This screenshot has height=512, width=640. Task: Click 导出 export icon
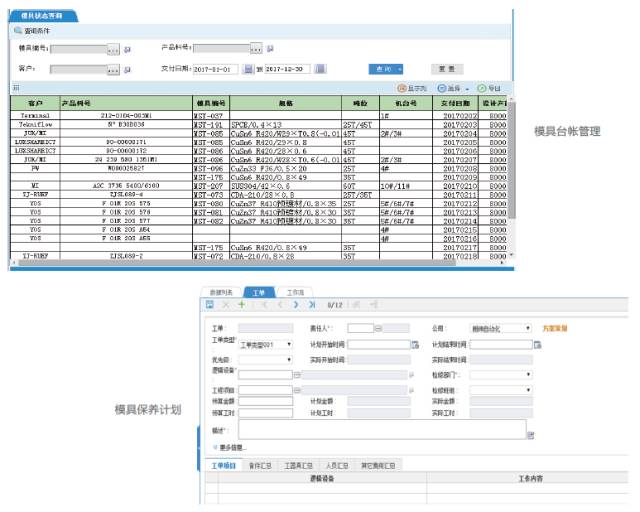coord(482,88)
